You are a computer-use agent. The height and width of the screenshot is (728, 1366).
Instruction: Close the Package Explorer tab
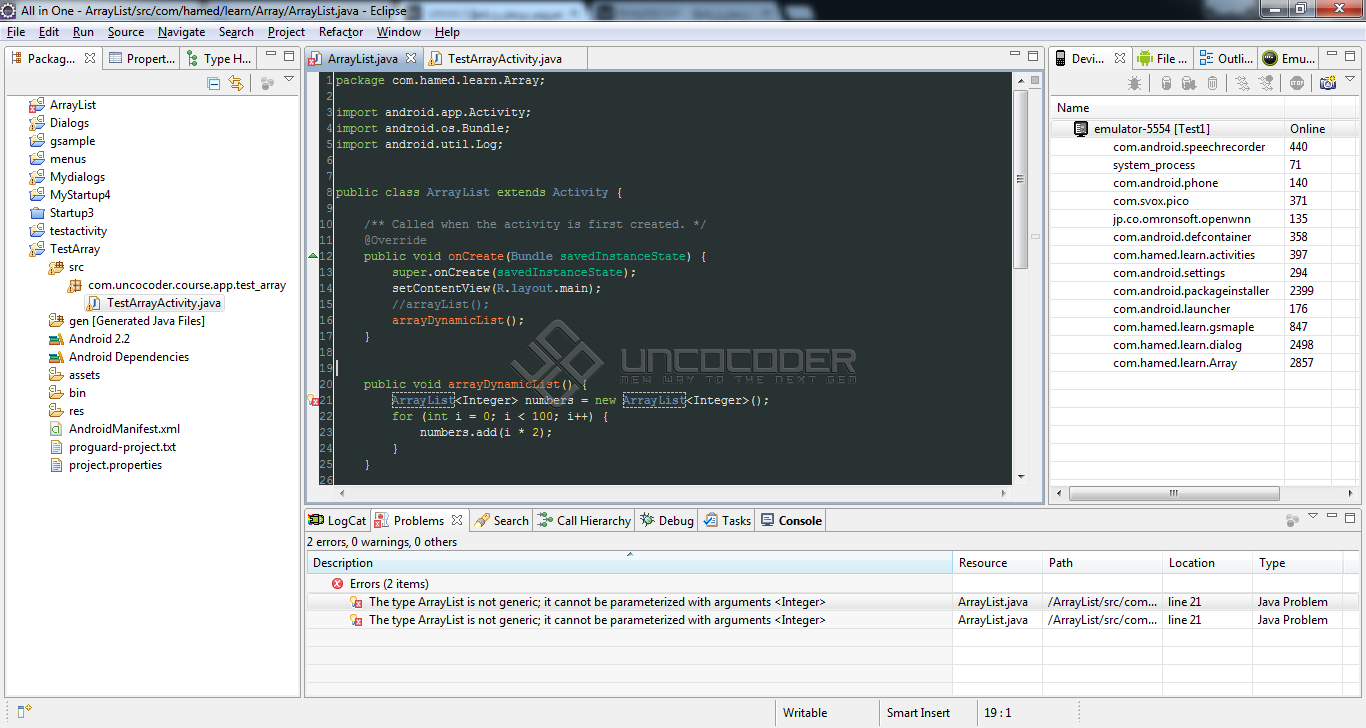(x=89, y=58)
